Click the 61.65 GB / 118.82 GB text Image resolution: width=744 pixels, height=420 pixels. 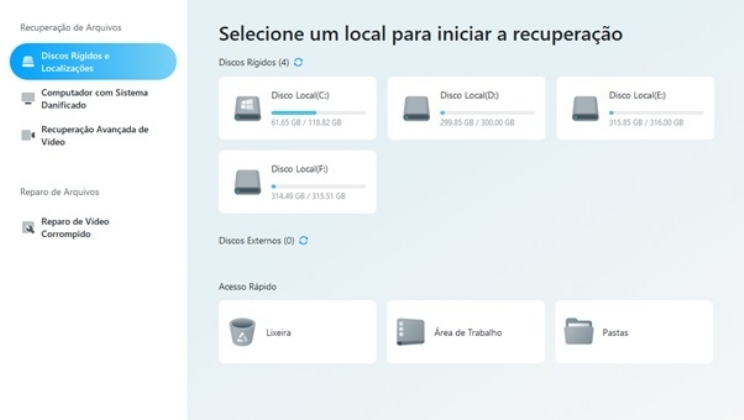pos(306,123)
